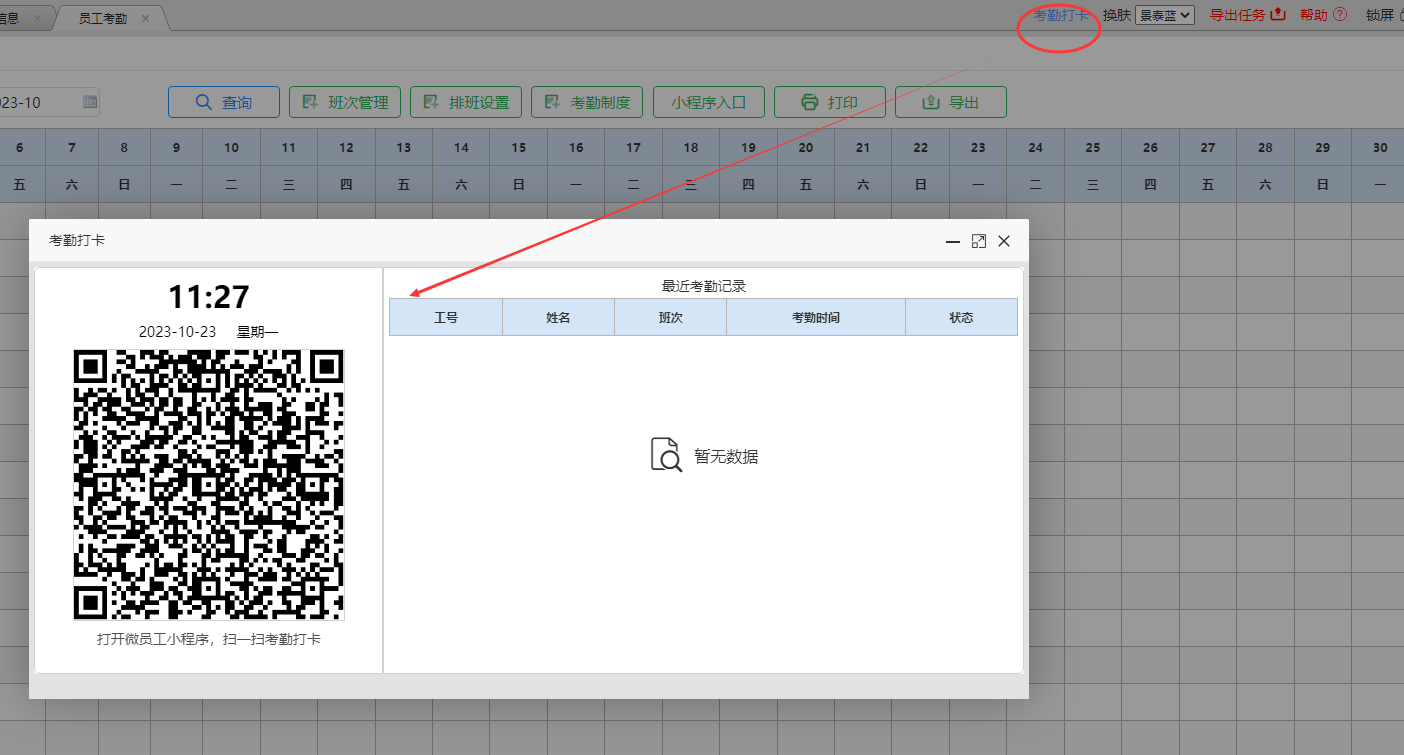Click the 11:27 clock display
This screenshot has width=1404, height=755.
(x=209, y=297)
